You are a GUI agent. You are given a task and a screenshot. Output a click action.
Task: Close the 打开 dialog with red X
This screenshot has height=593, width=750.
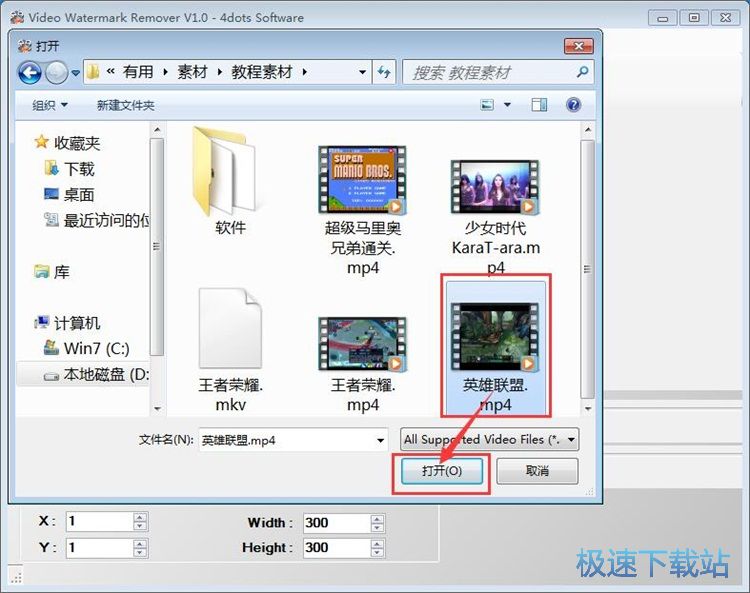(x=578, y=46)
